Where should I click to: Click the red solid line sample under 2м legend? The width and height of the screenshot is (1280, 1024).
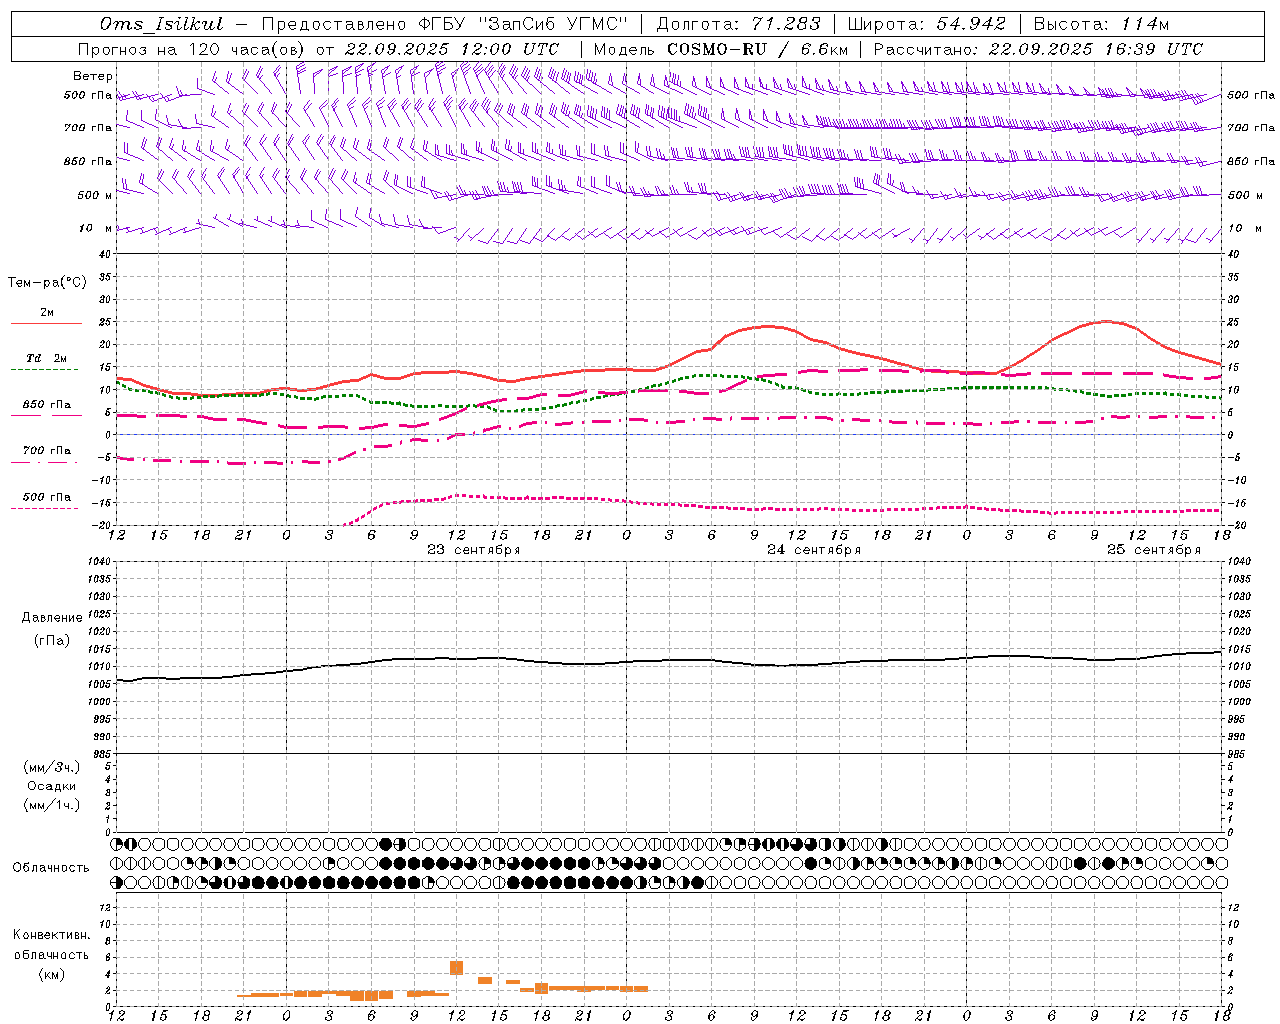click(x=46, y=324)
